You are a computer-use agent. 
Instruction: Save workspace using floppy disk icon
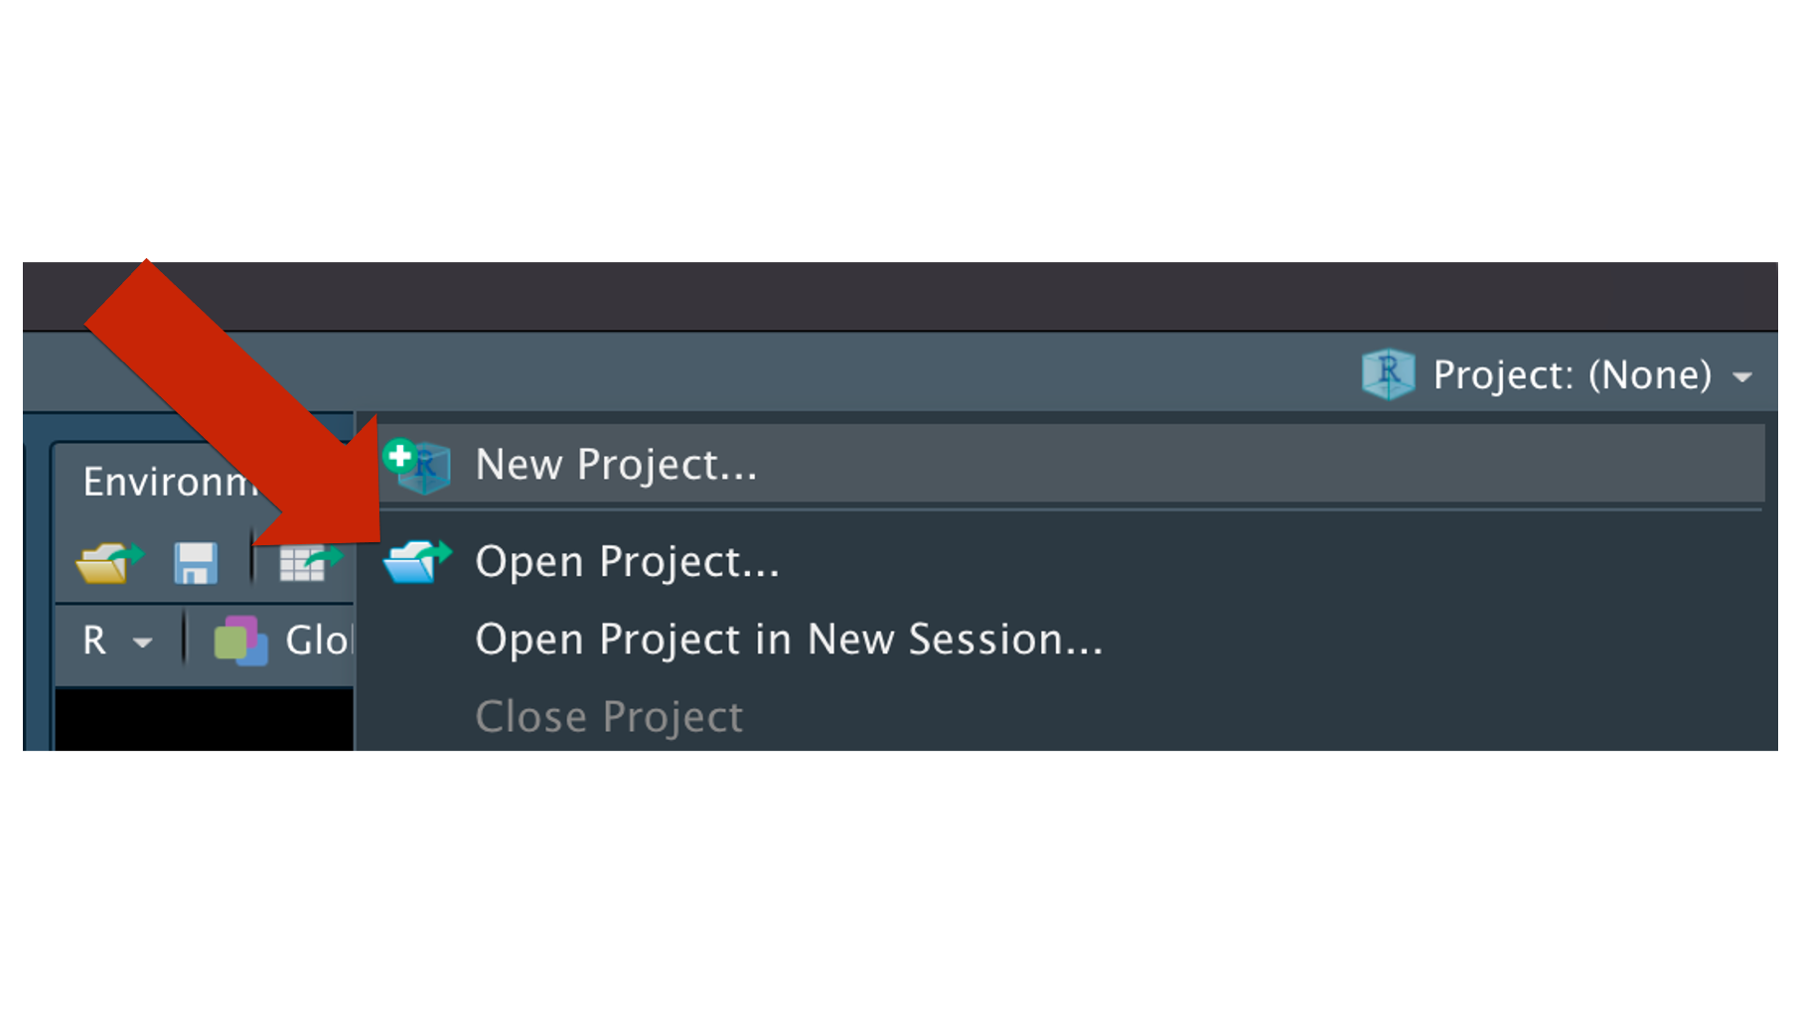tap(195, 563)
